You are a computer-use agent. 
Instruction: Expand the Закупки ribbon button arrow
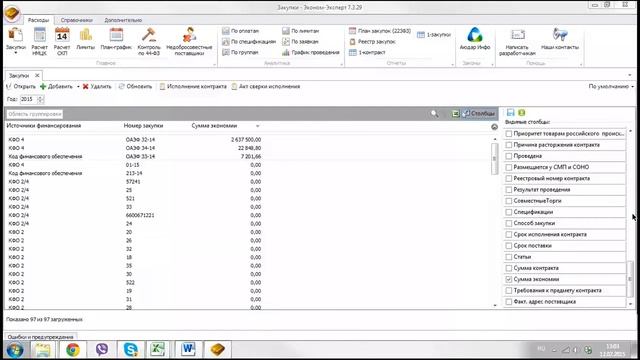tap(16, 53)
